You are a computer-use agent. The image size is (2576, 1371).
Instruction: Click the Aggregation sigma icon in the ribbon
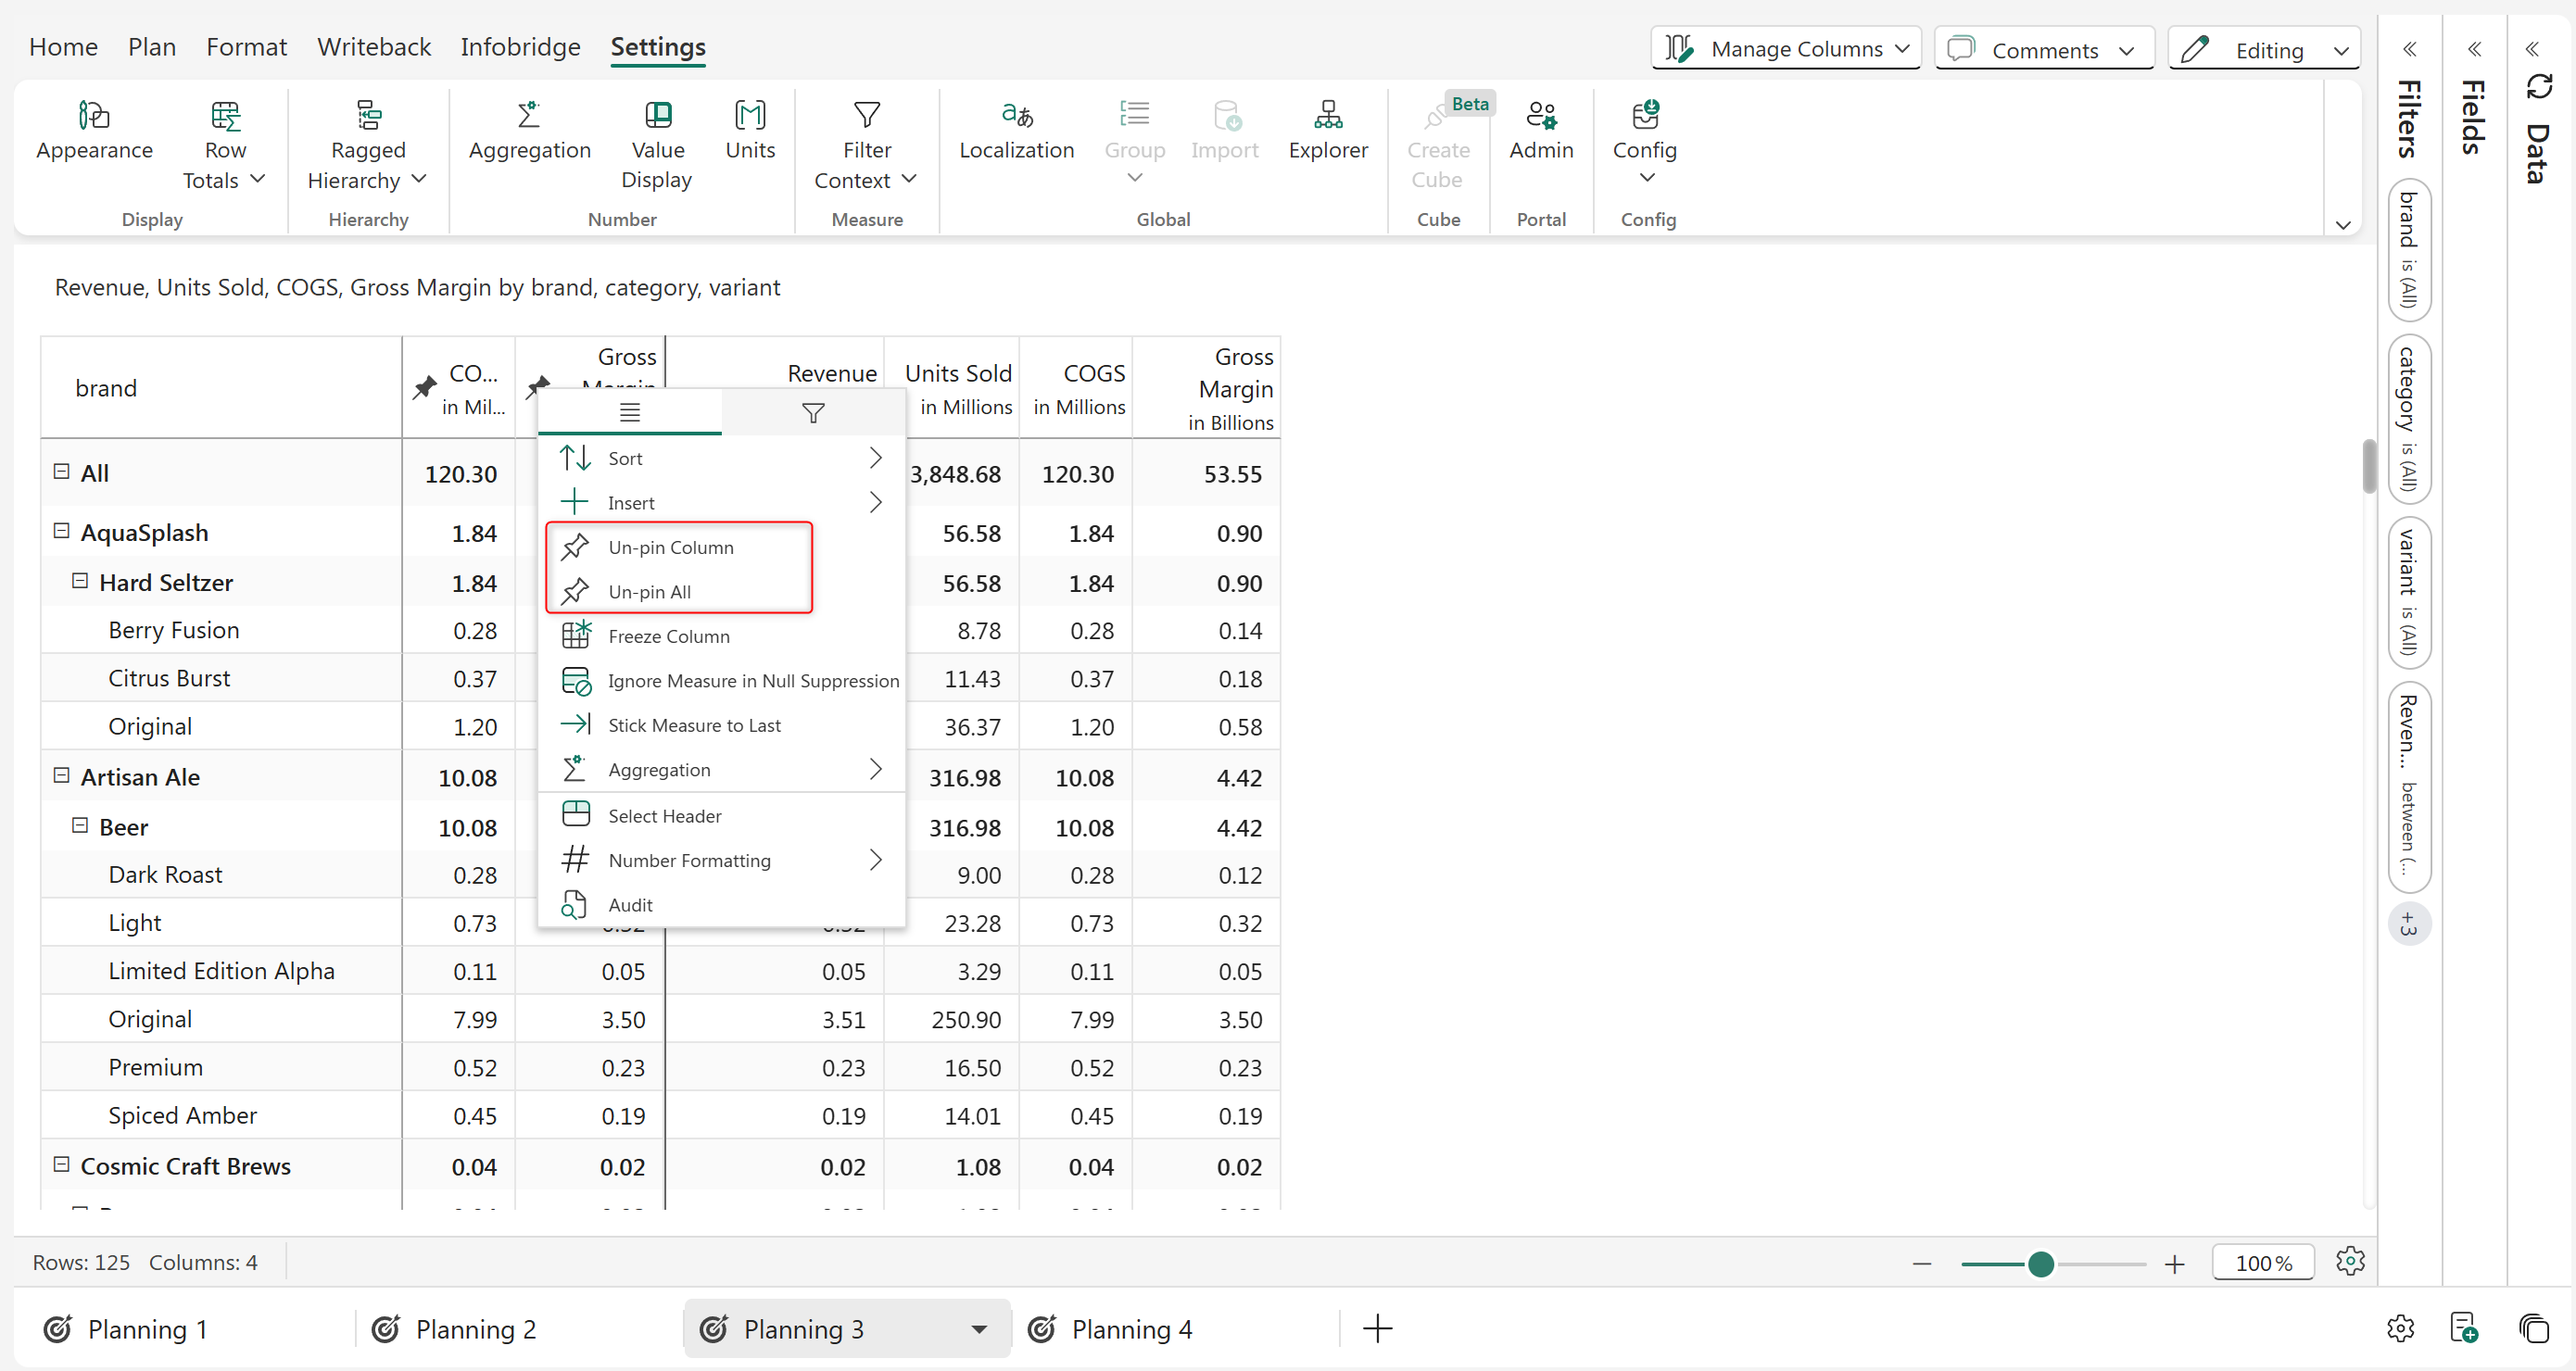[529, 116]
